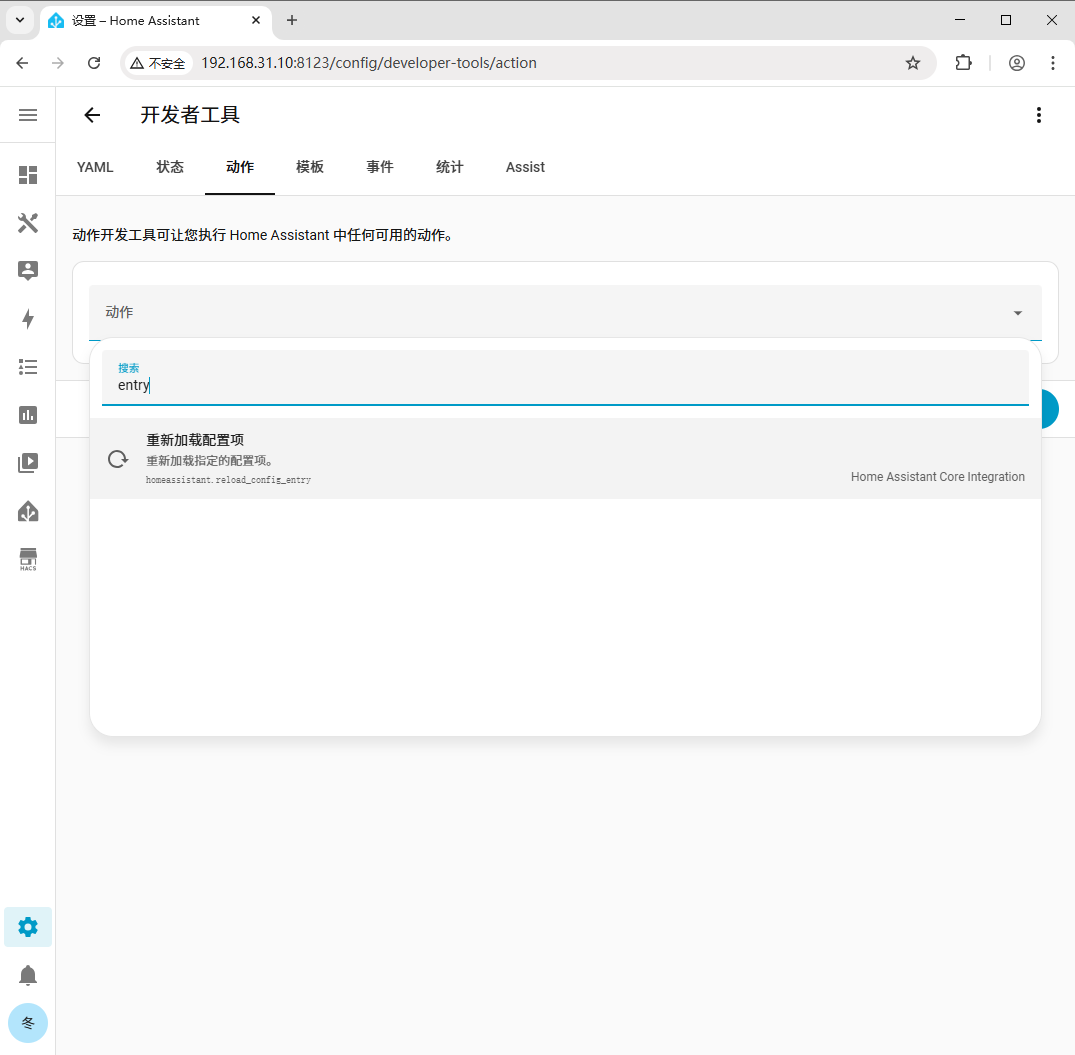Viewport: 1075px width, 1055px height.
Task: Switch to the 统计 tab
Action: coord(450,167)
